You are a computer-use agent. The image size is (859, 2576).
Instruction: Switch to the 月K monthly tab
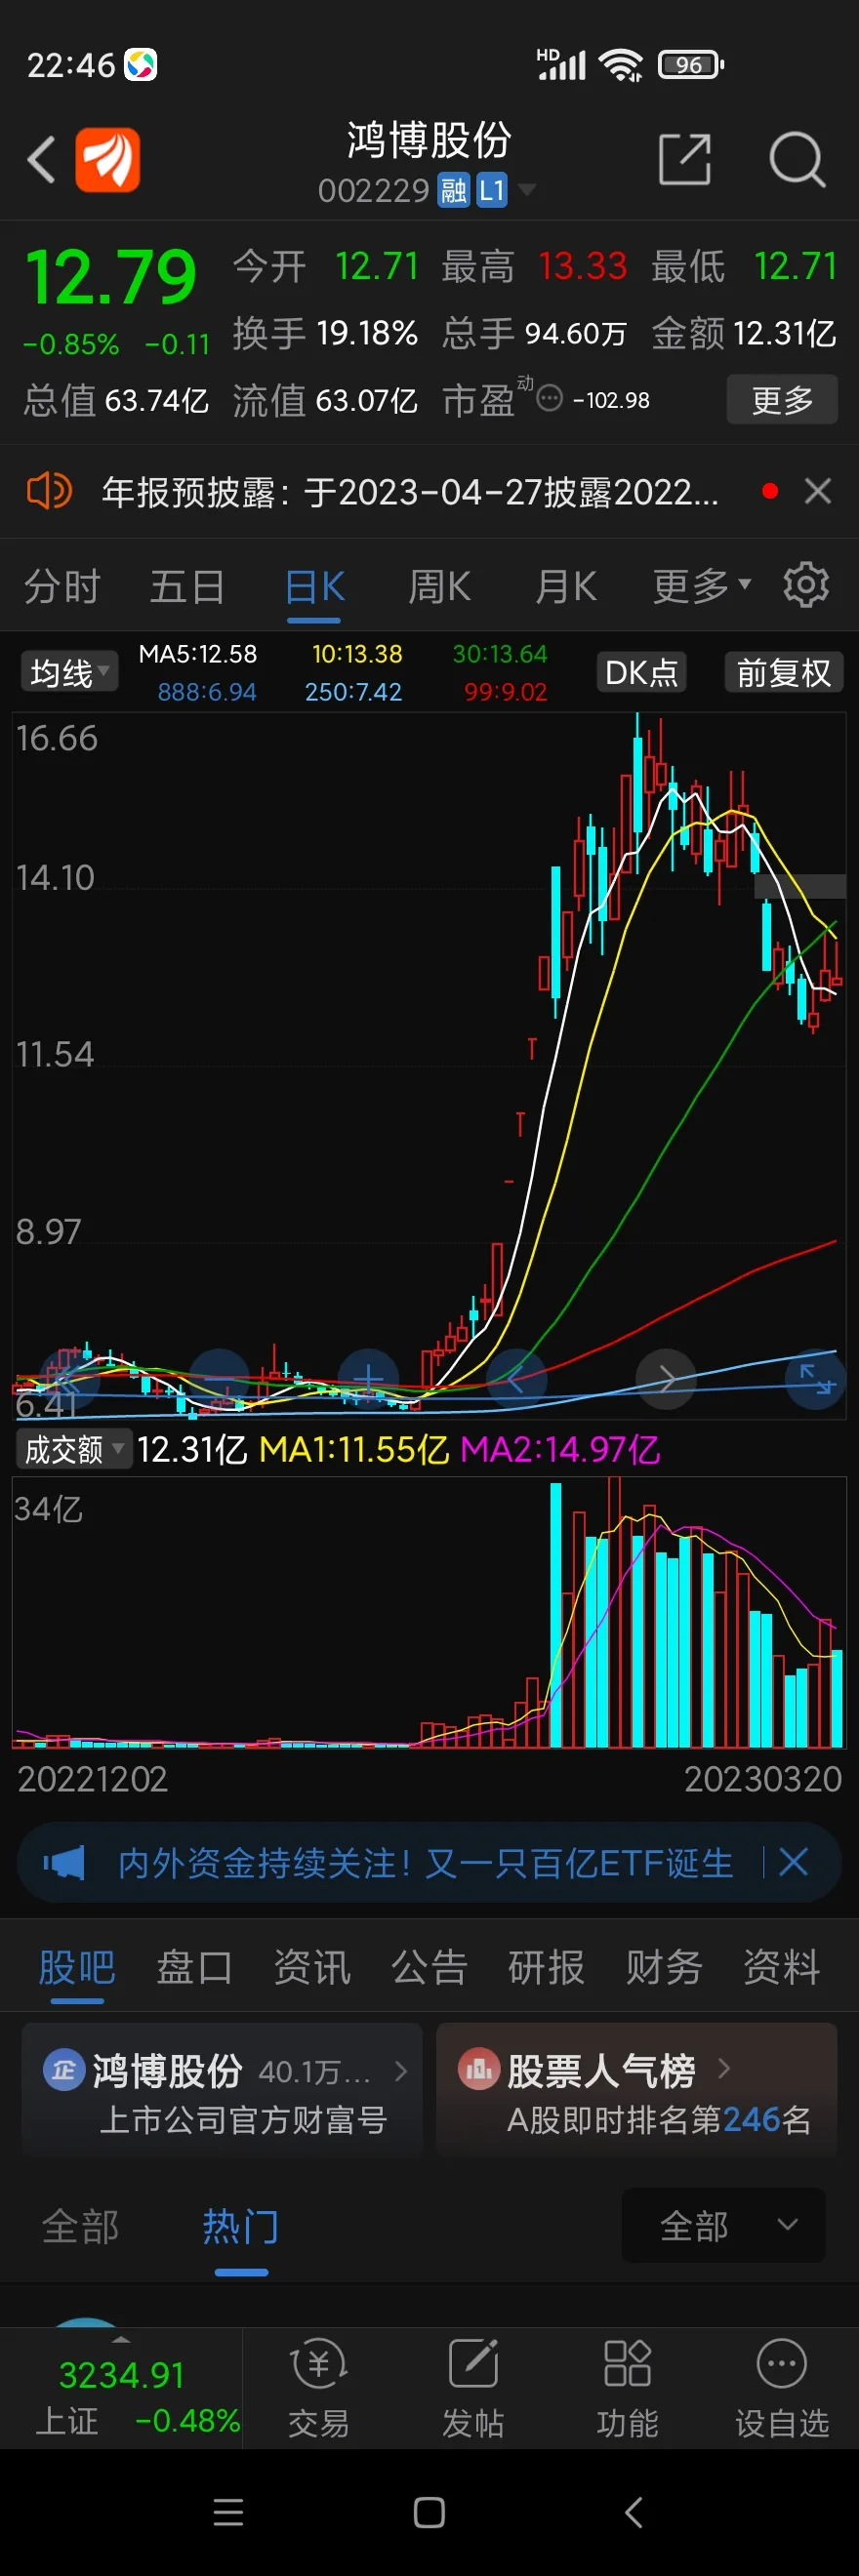click(x=566, y=587)
